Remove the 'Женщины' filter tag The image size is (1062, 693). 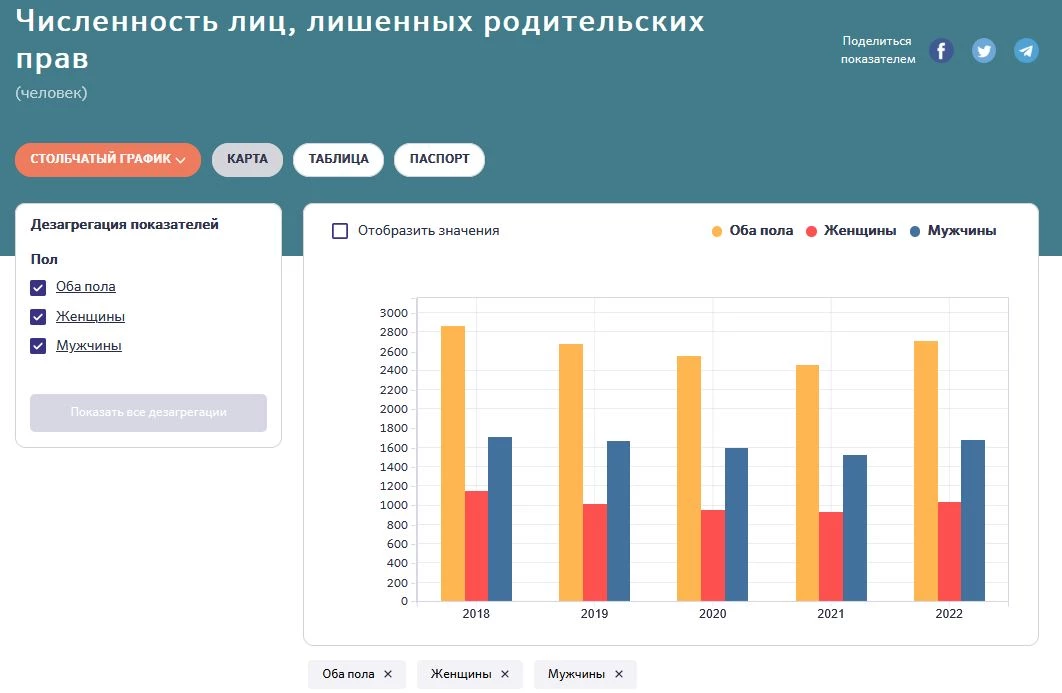[x=505, y=674]
